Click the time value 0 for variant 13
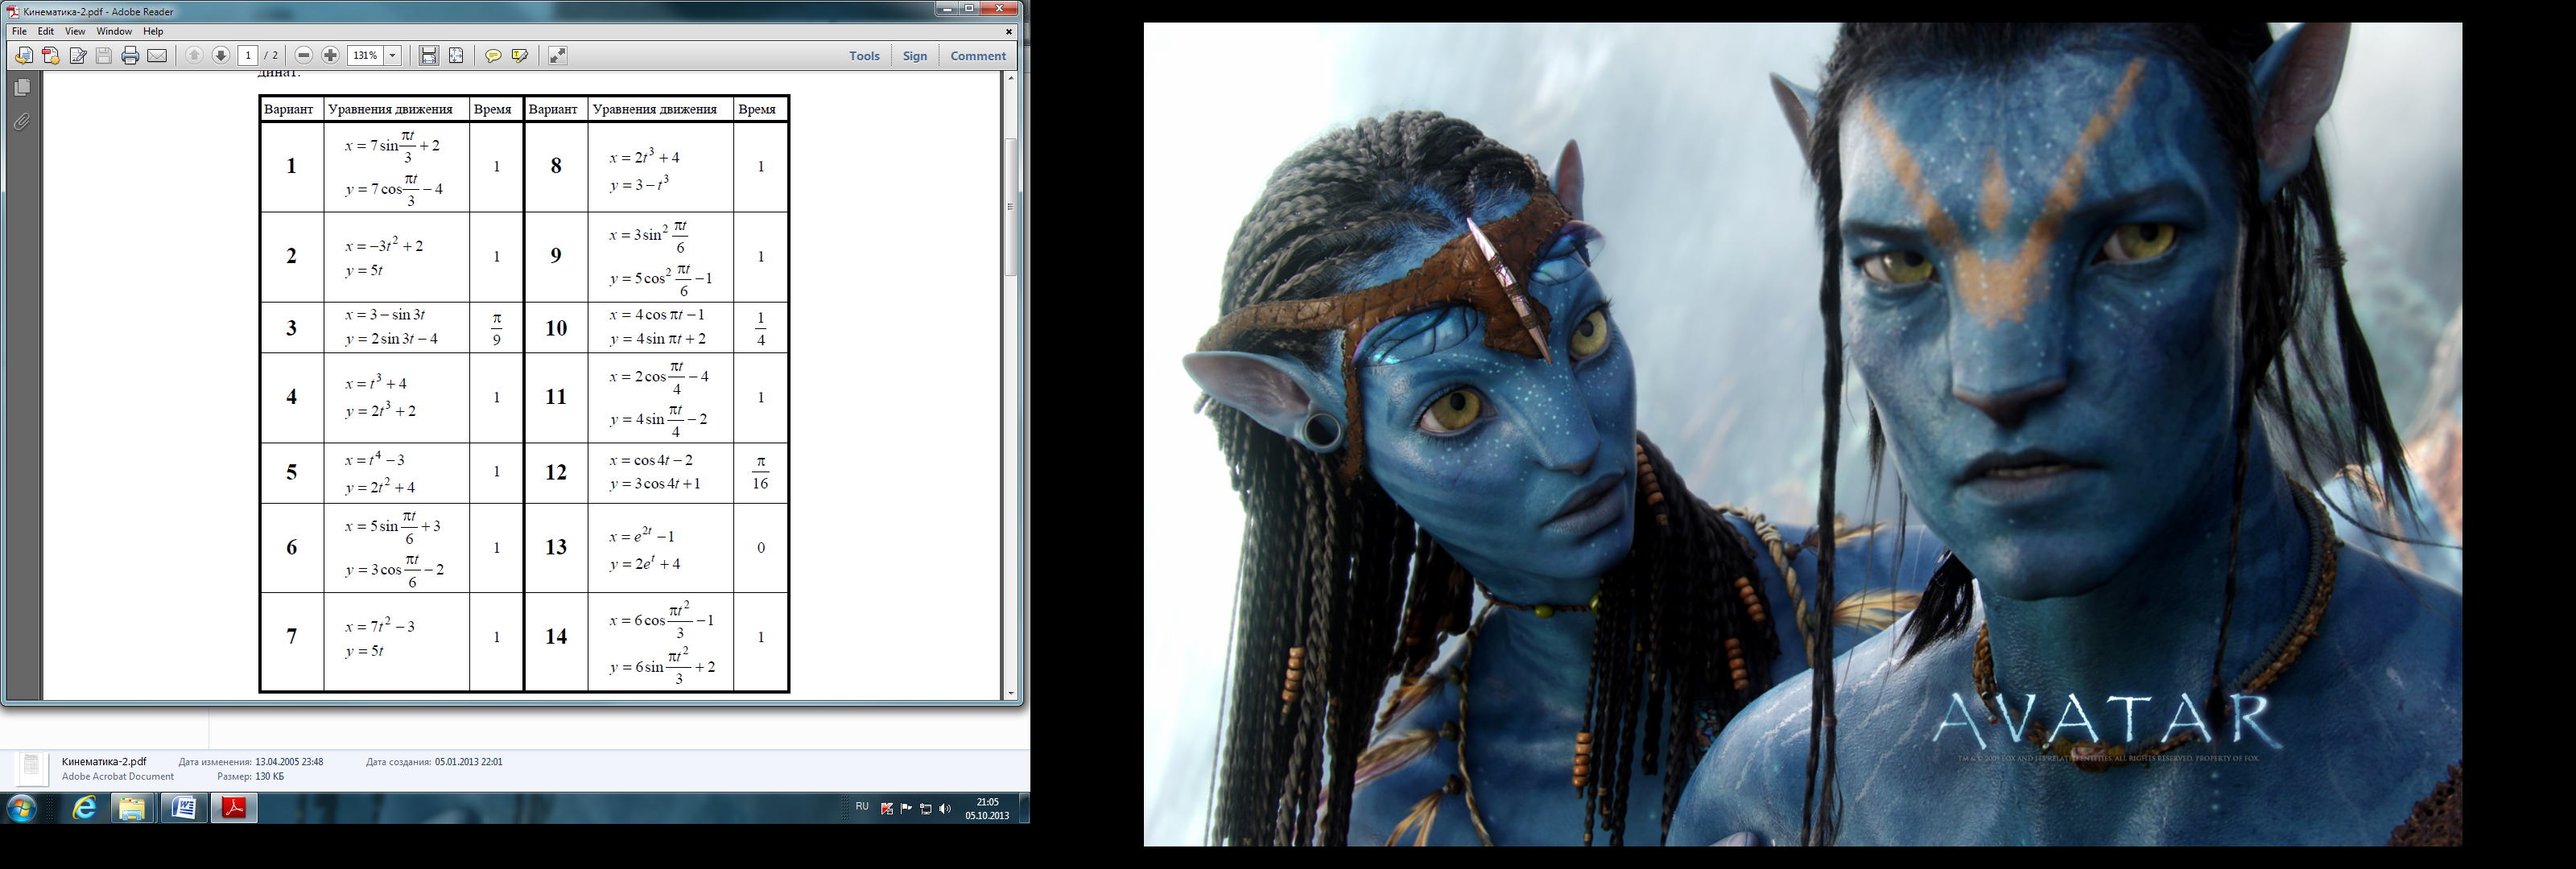Image resolution: width=2576 pixels, height=869 pixels. tap(761, 548)
